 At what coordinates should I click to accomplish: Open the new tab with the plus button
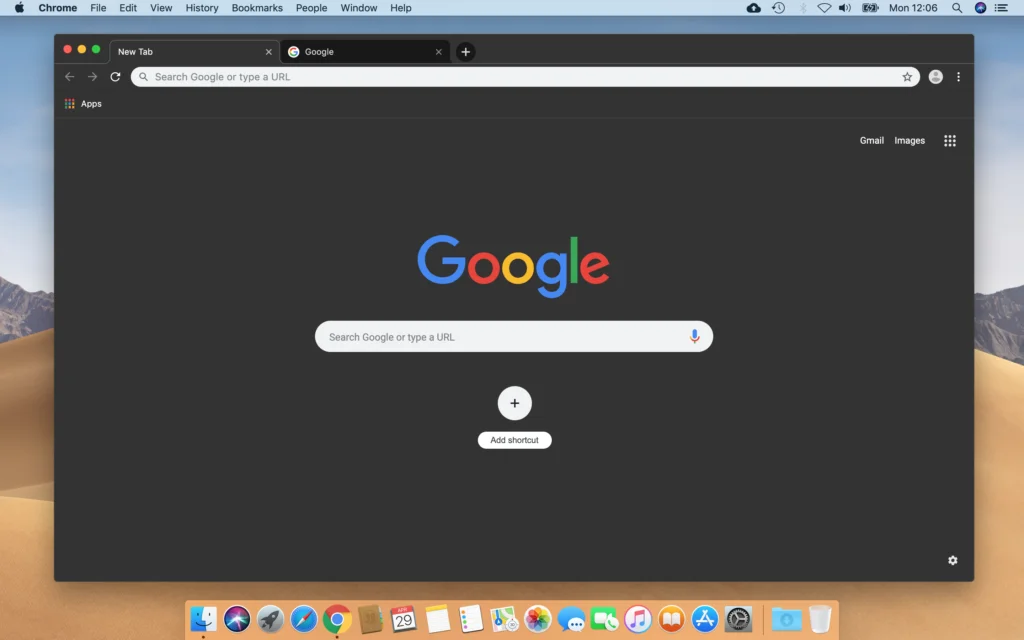(466, 52)
